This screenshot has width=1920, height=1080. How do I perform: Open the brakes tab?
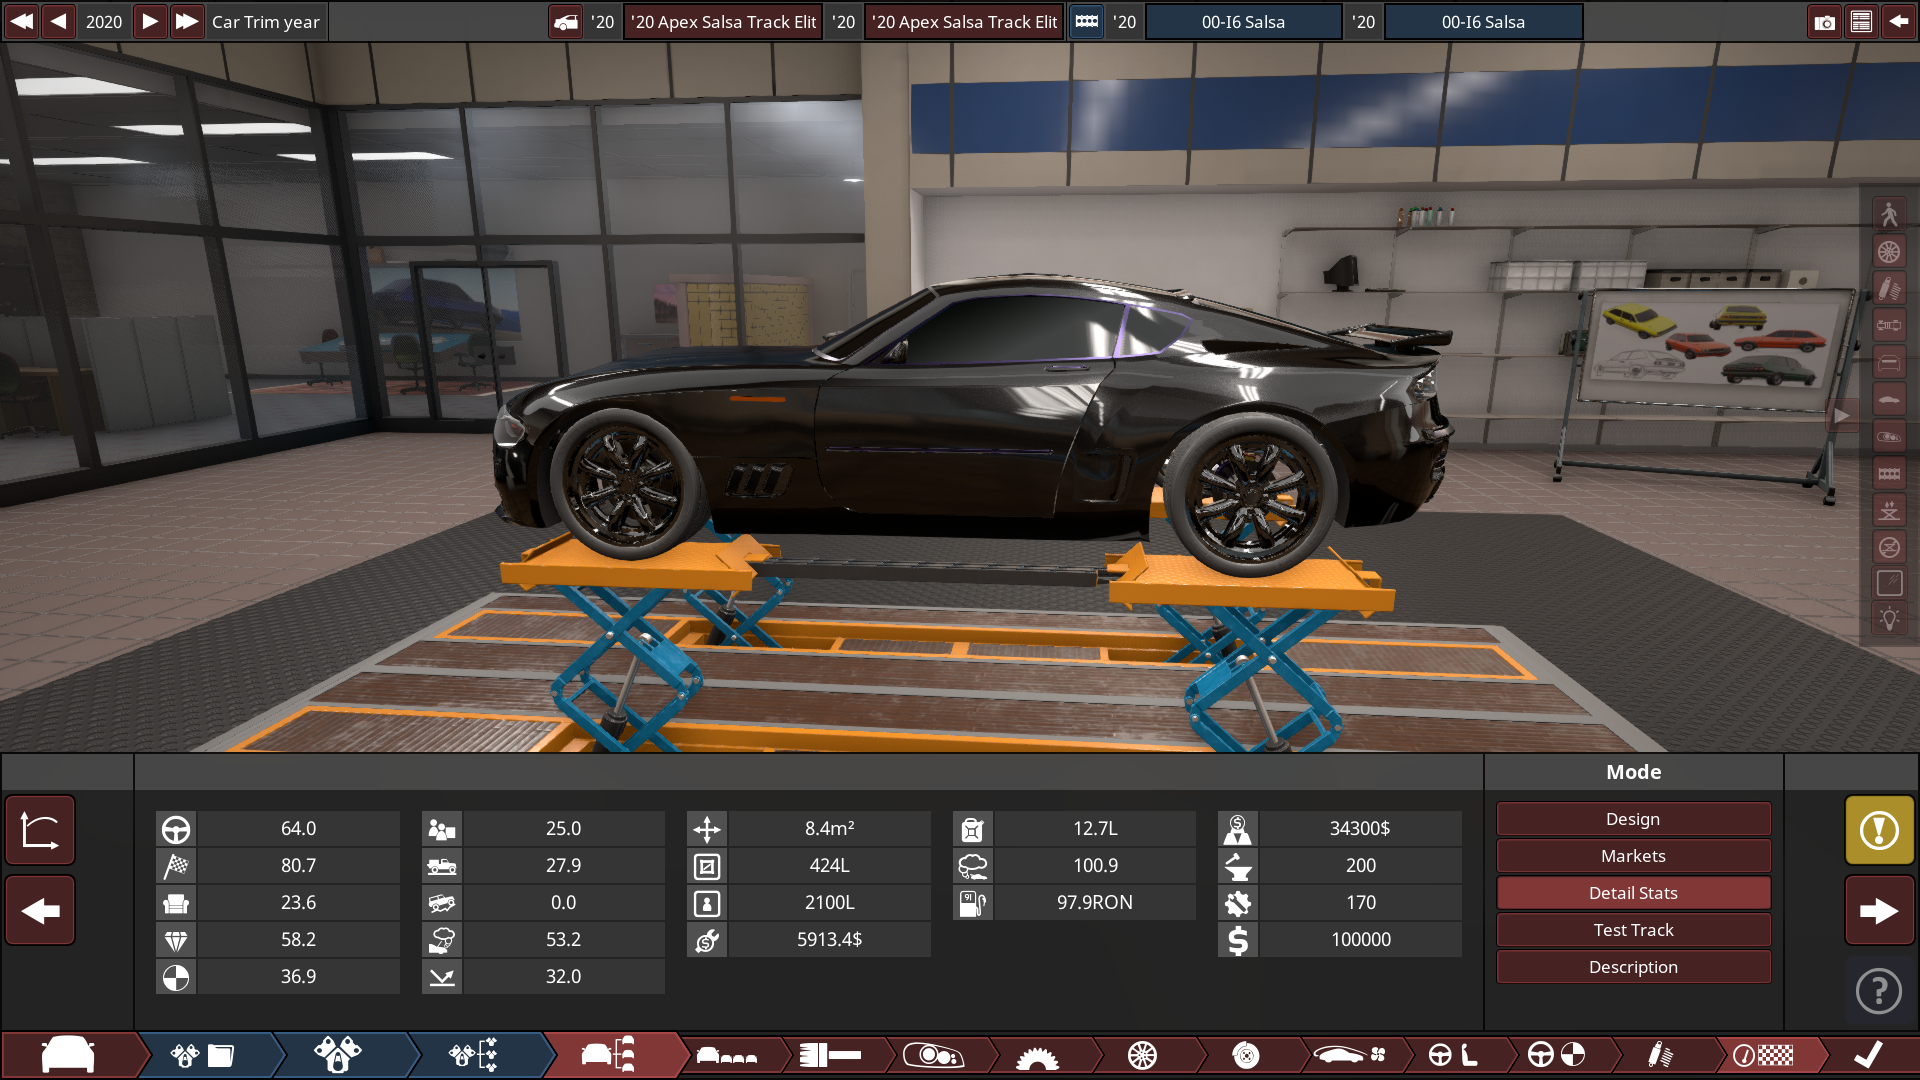click(1246, 1055)
